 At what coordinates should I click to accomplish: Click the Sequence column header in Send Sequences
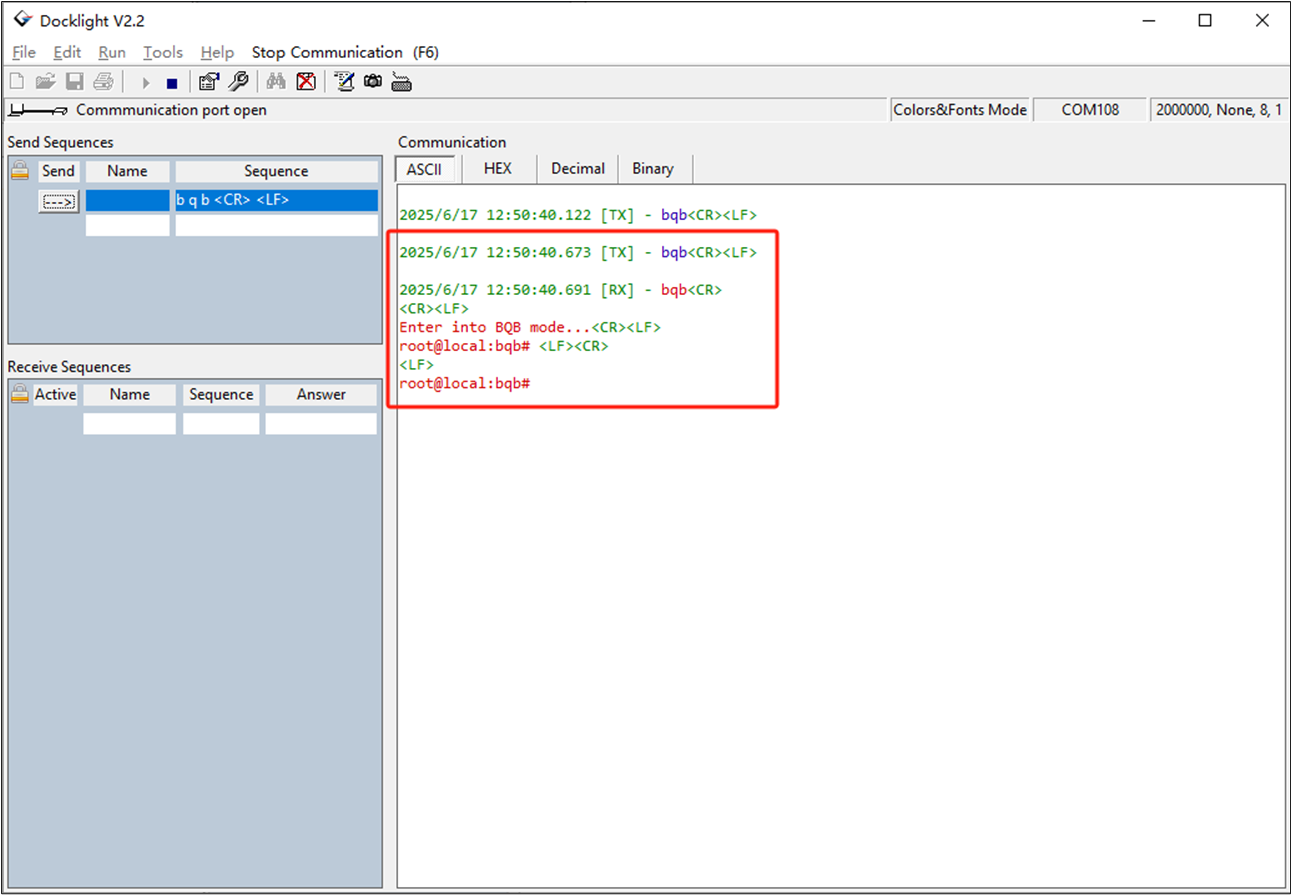tap(277, 171)
